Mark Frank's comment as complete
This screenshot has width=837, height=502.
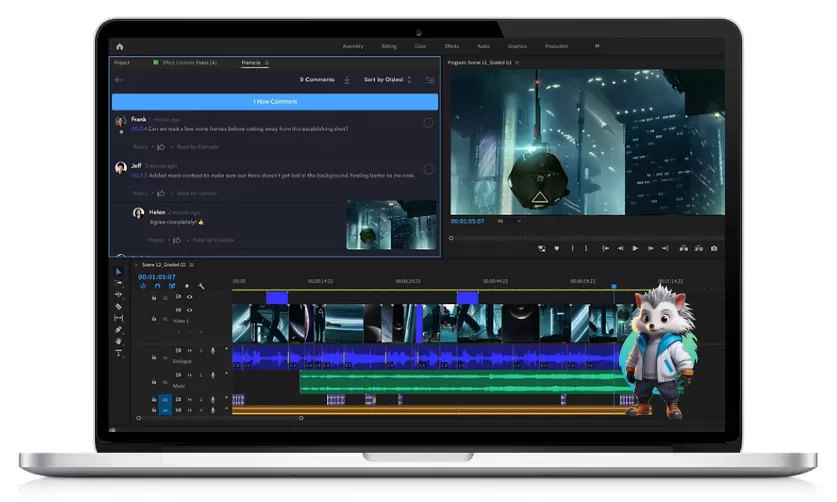point(428,122)
